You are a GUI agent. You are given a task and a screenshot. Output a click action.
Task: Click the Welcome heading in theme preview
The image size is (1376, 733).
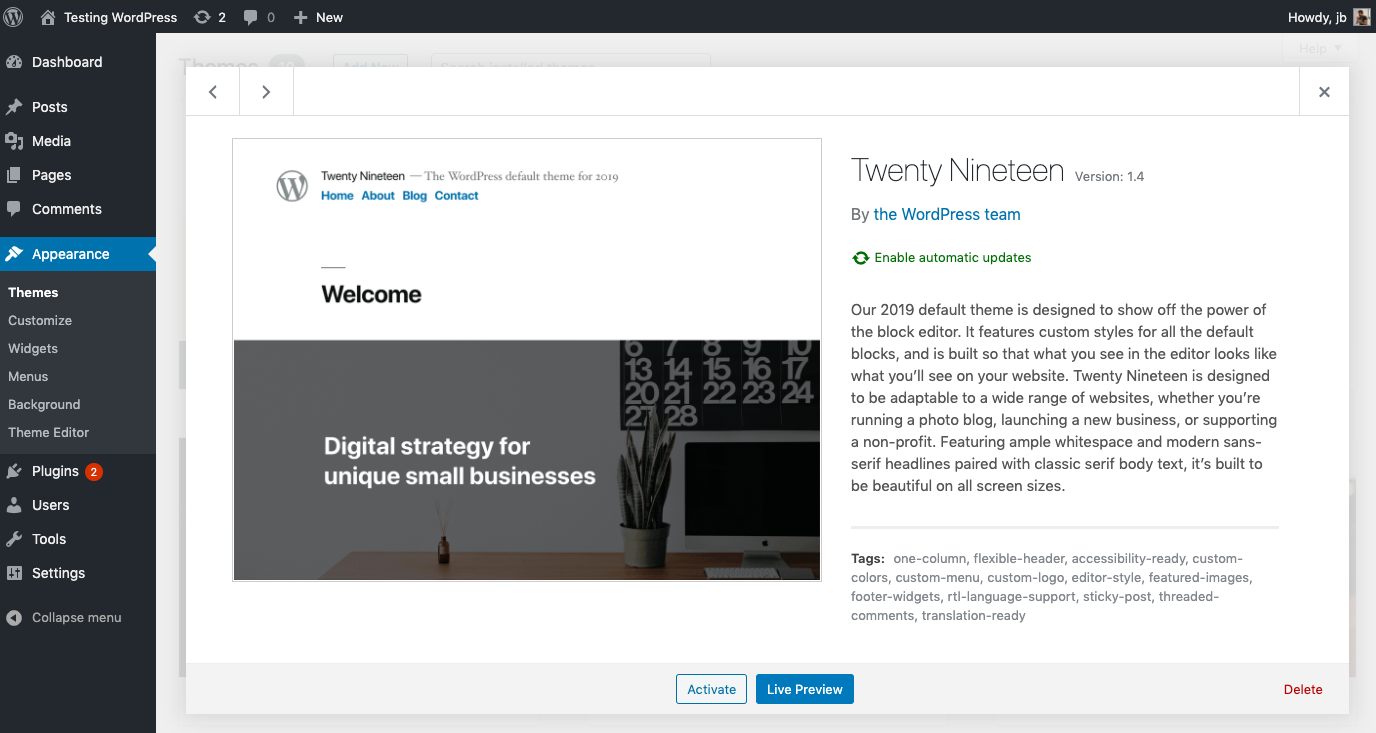(x=371, y=294)
